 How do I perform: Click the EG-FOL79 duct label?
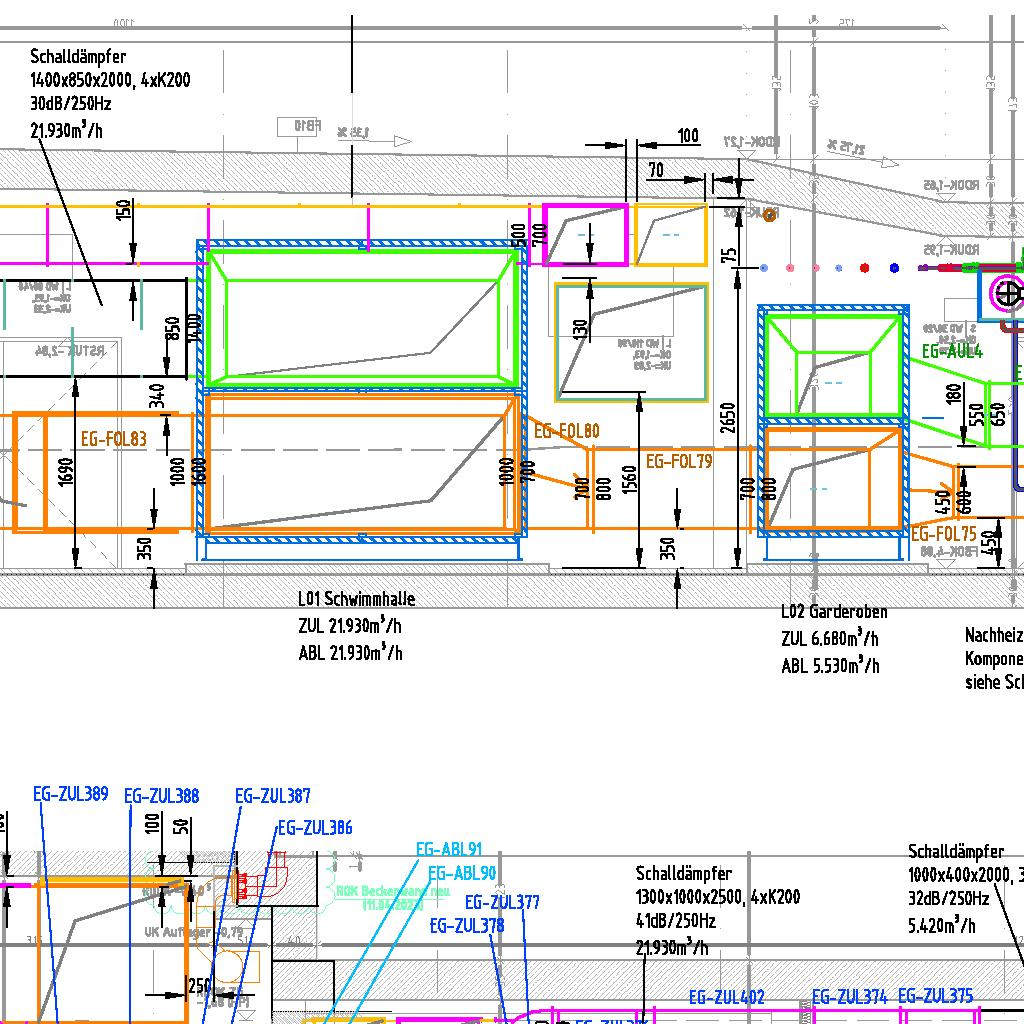(x=679, y=462)
